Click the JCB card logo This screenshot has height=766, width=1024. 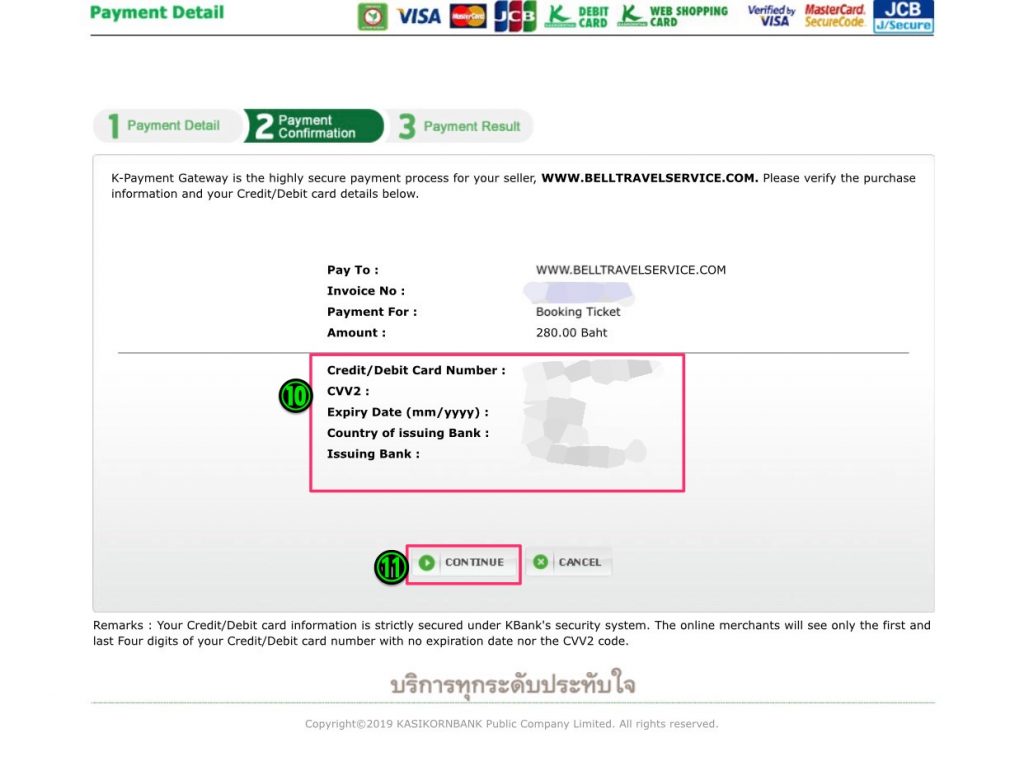pos(515,16)
